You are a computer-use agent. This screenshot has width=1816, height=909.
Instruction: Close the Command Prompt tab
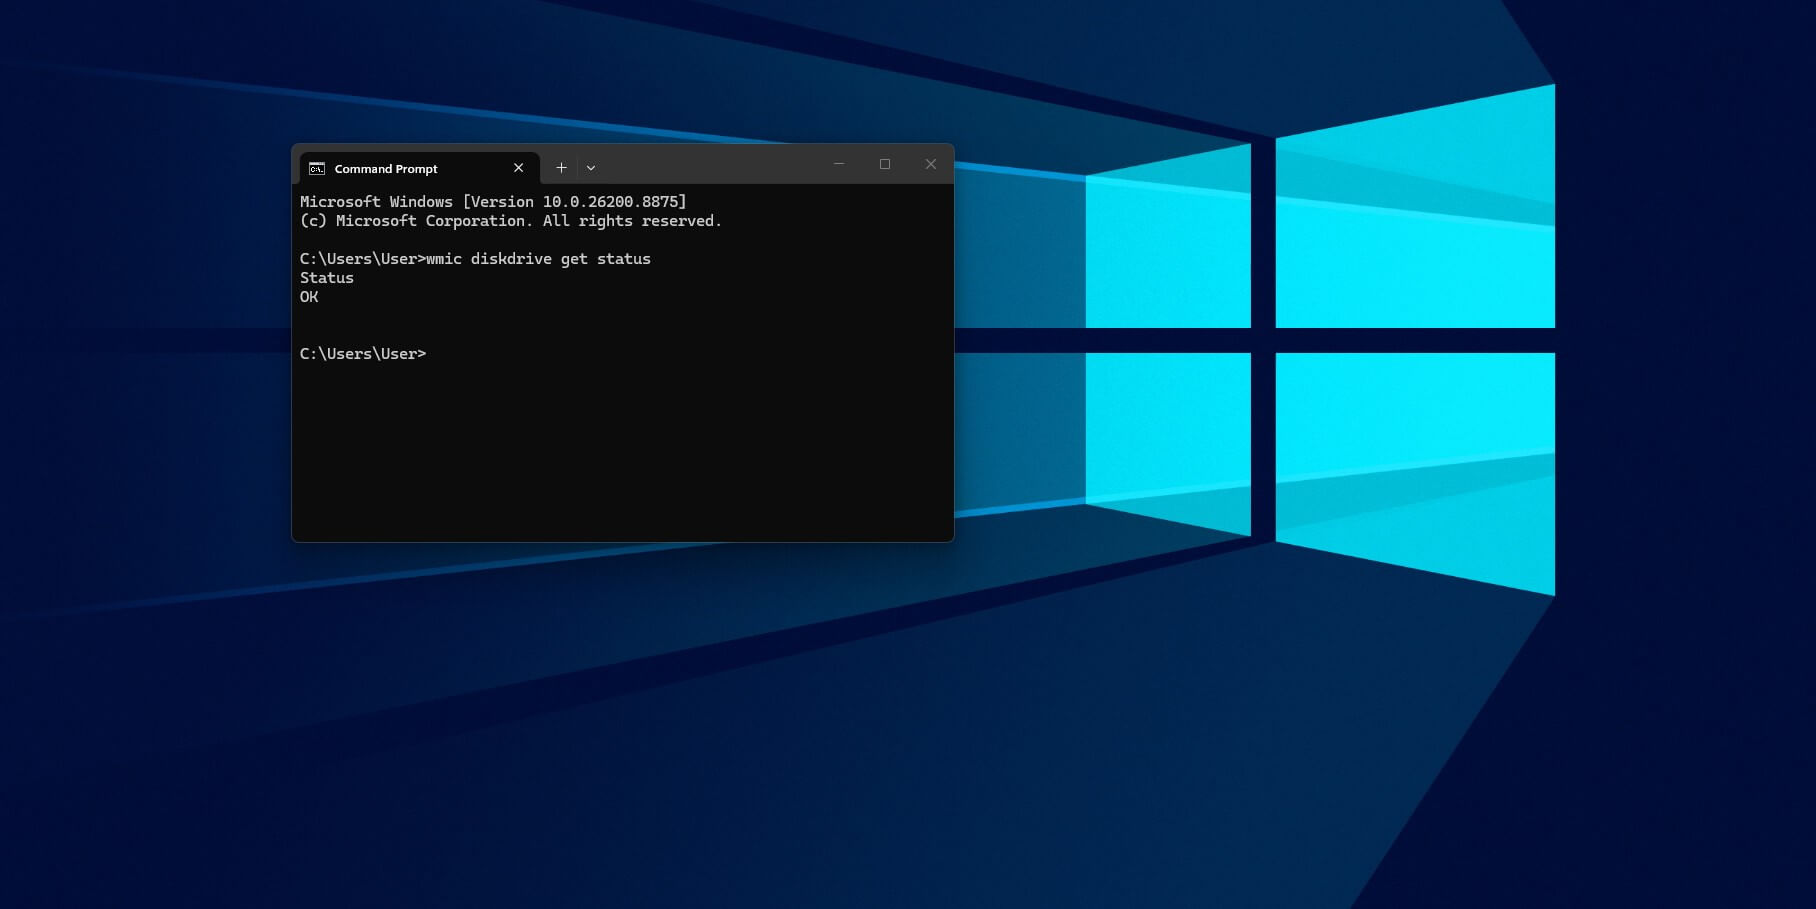pos(518,168)
